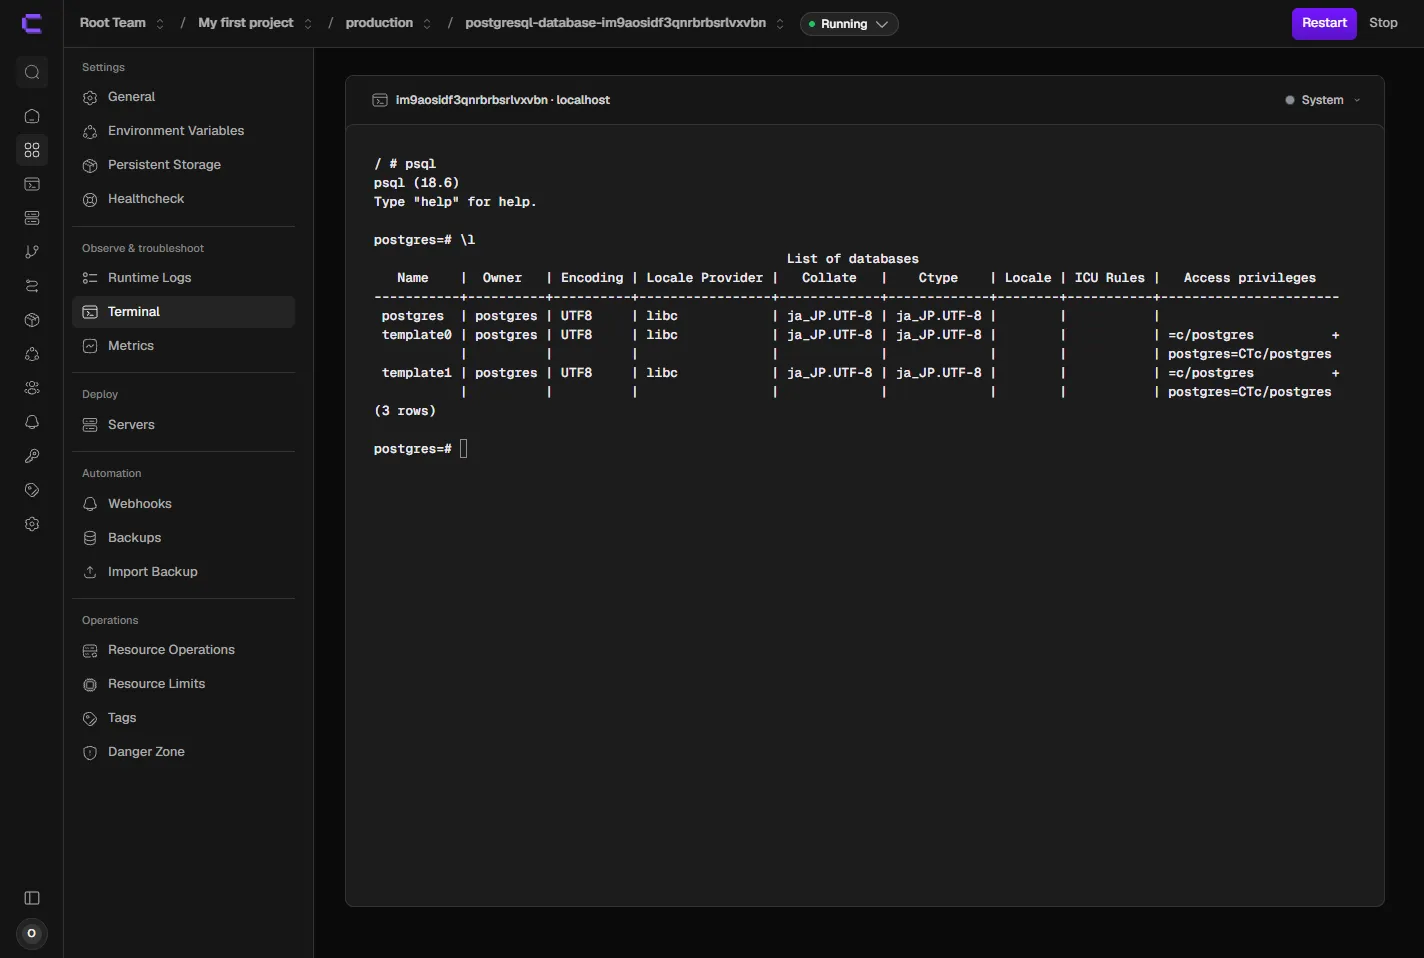This screenshot has width=1424, height=958.
Task: Open the home dashboard sidebar icon
Action: 32,116
